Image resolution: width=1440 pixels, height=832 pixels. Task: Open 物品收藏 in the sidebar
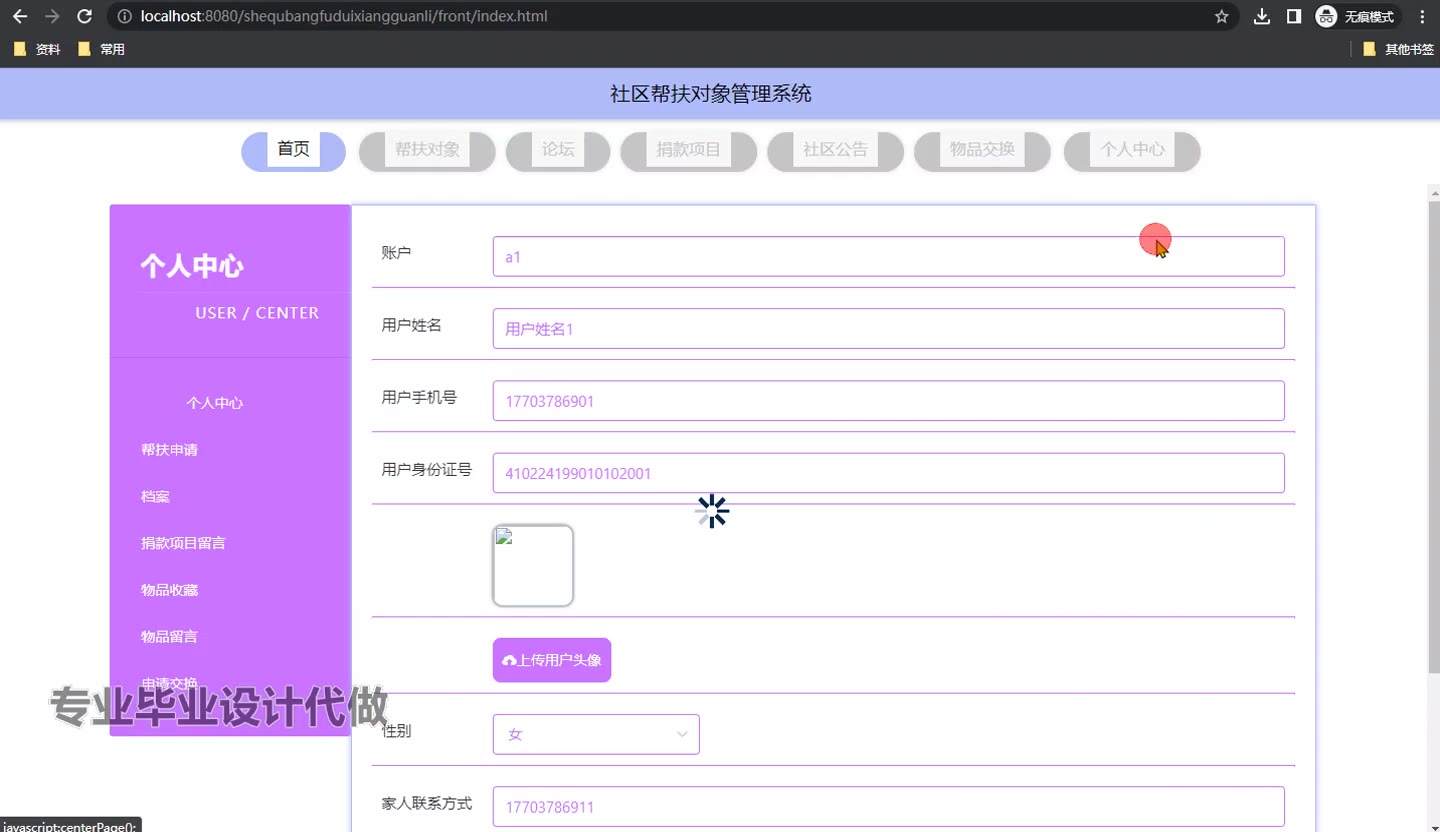[169, 590]
